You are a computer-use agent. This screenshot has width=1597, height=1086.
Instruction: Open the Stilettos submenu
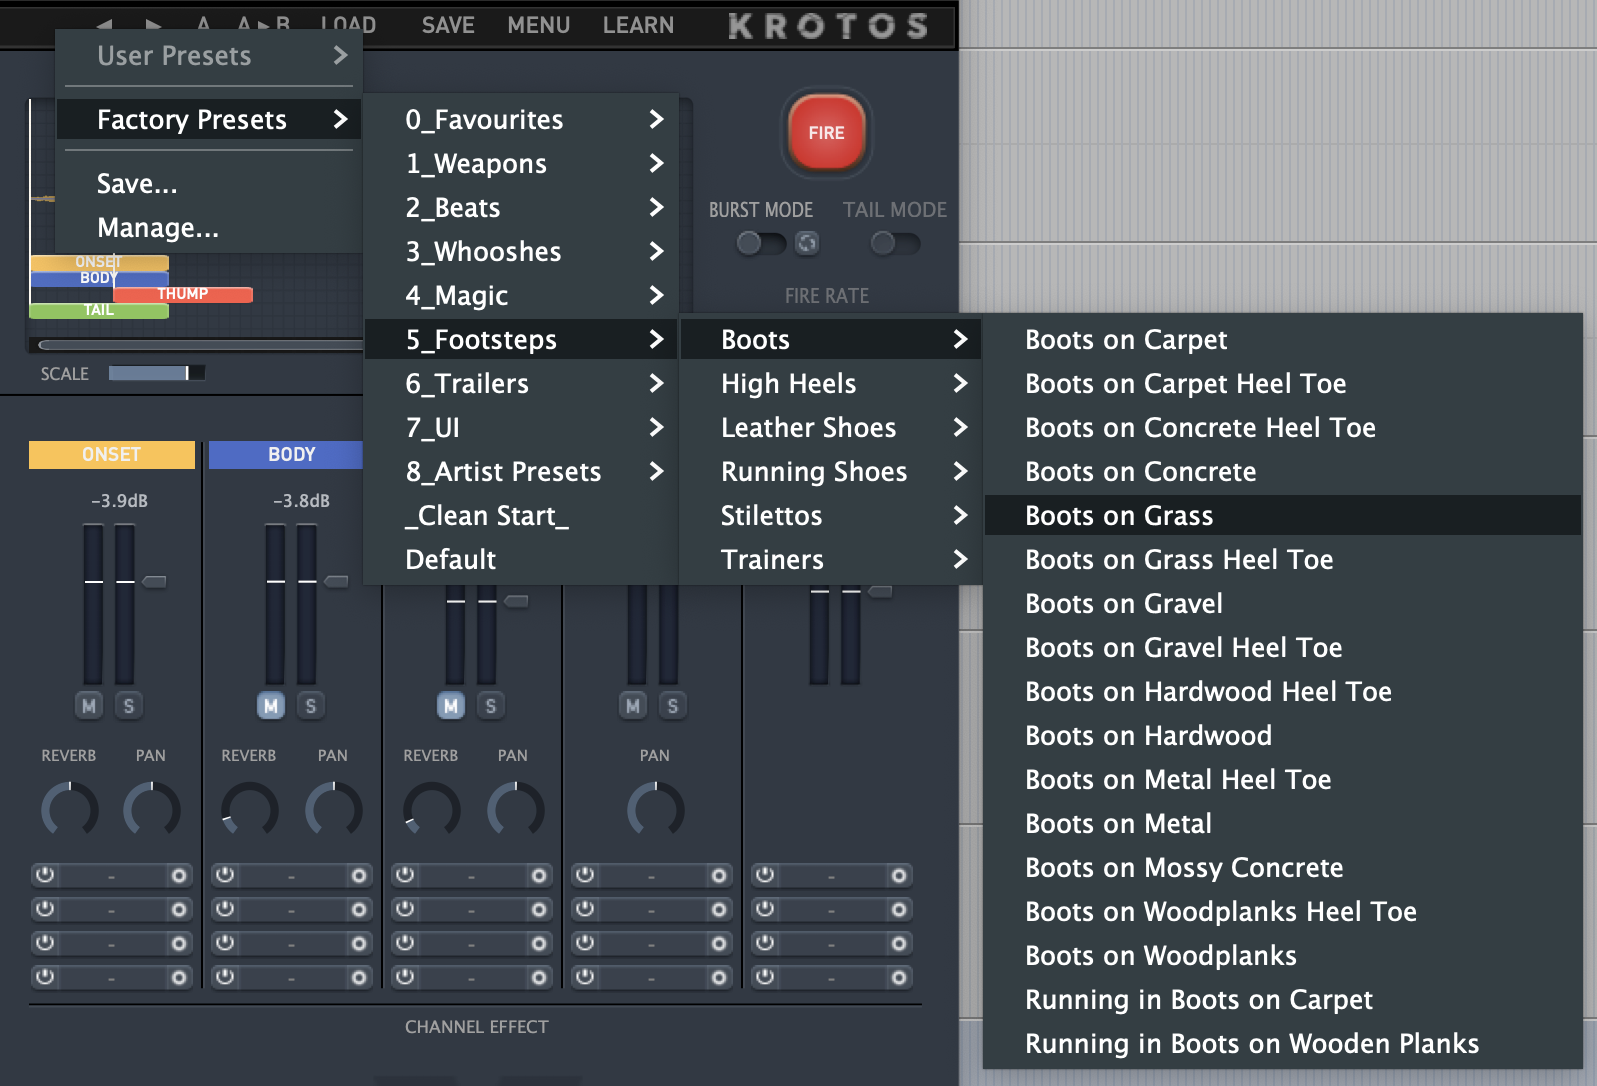coord(831,516)
